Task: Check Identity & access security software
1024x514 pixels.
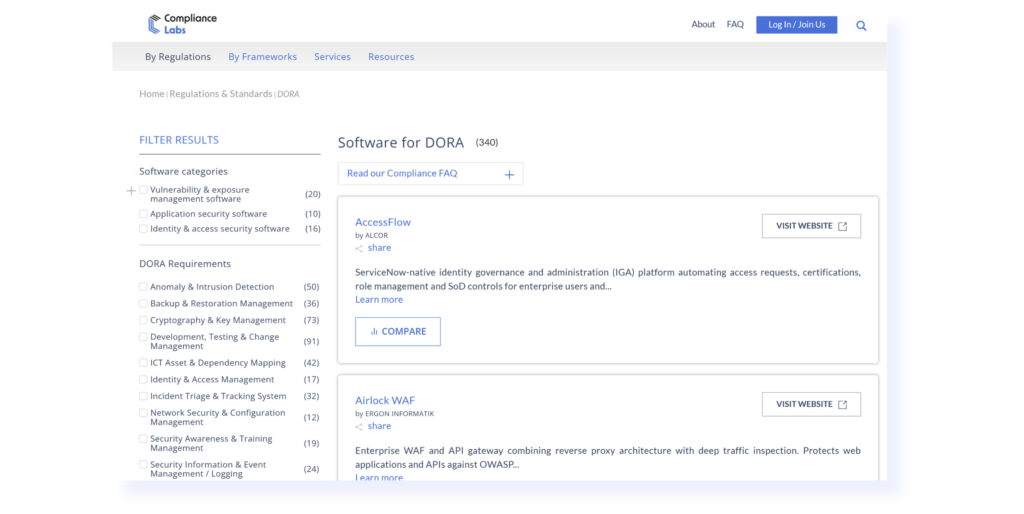Action: click(x=143, y=229)
